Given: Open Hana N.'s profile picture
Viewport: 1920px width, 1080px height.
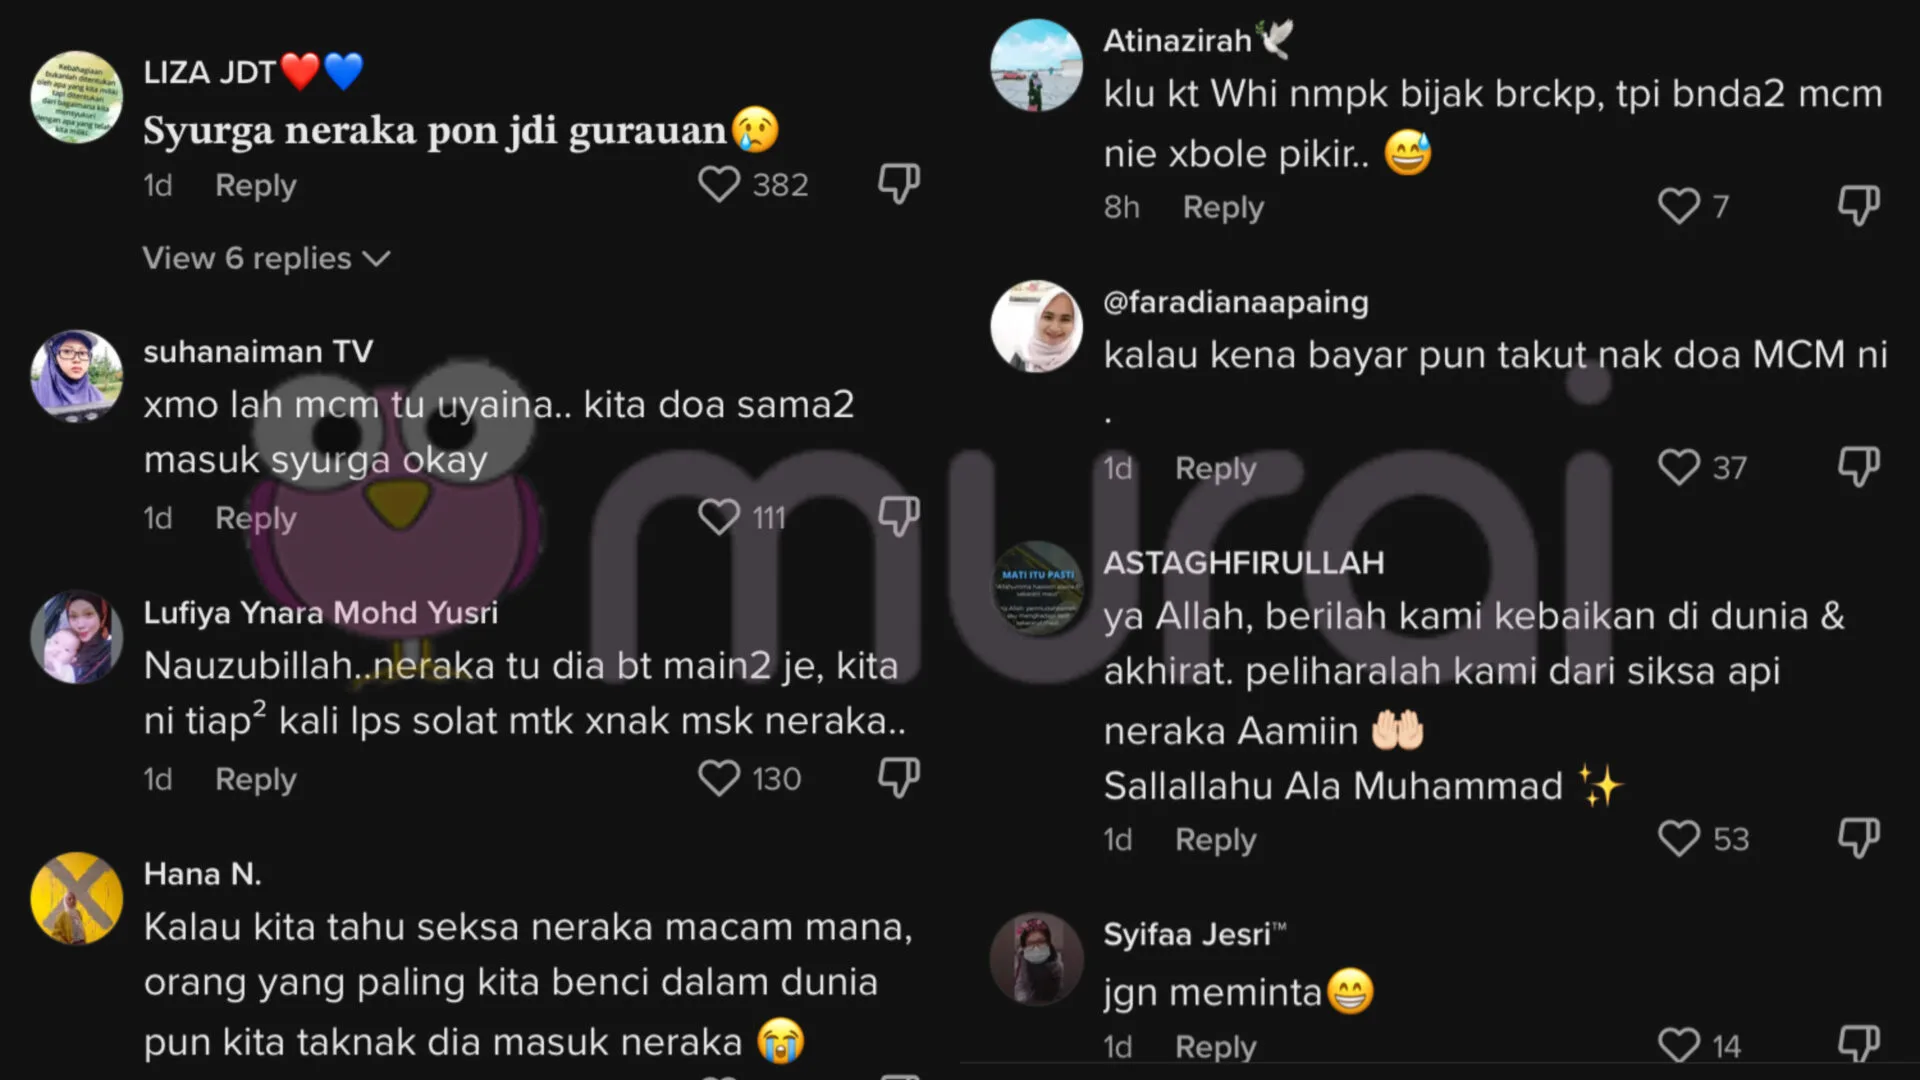Looking at the screenshot, I should (x=77, y=898).
